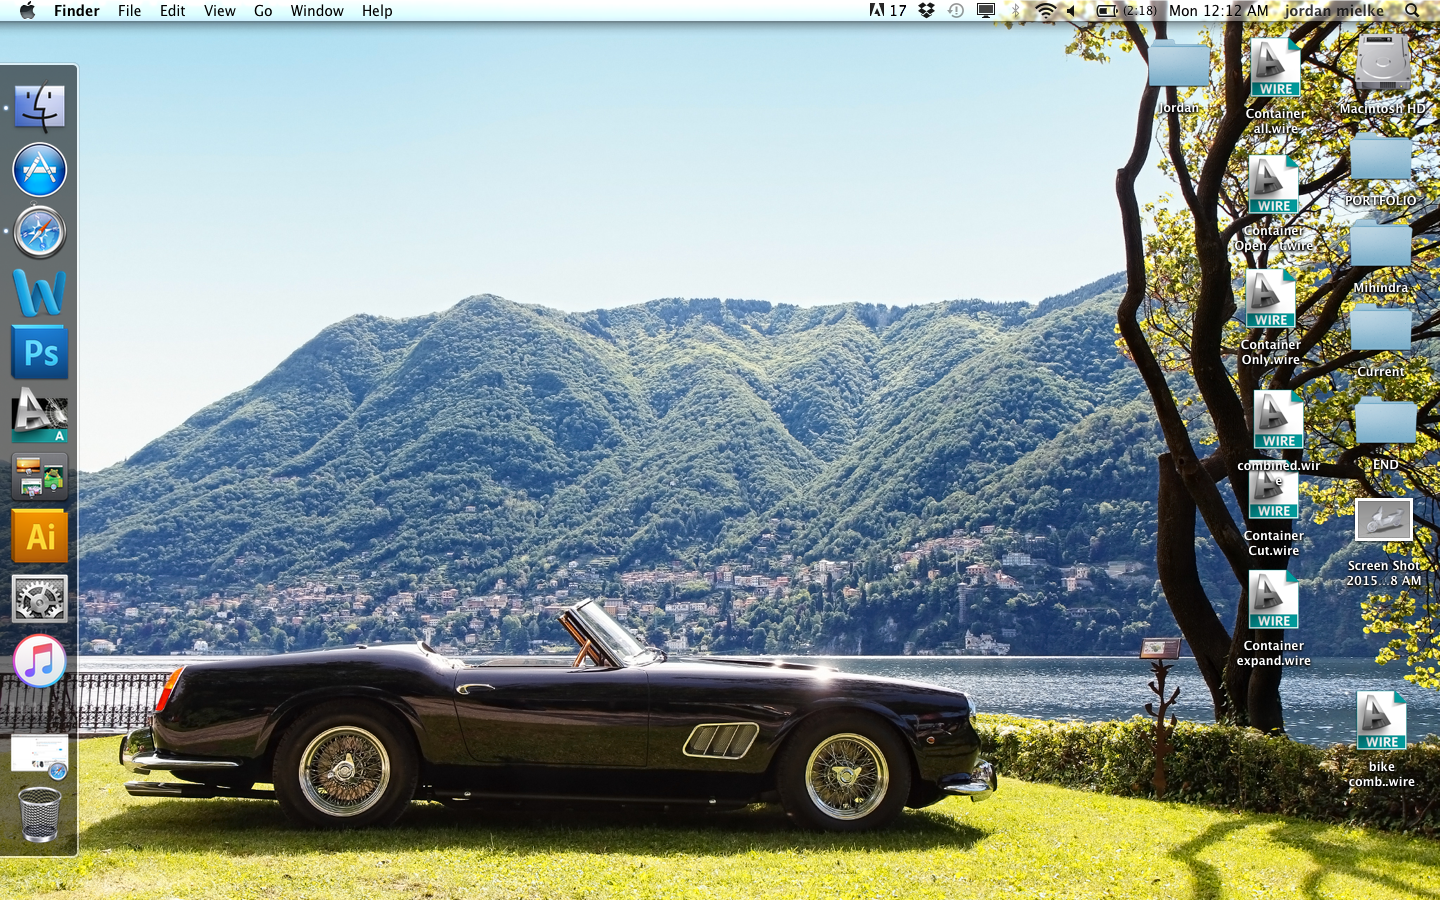The height and width of the screenshot is (900, 1440).
Task: Launch iTunes from the Dock
Action: click(x=40, y=661)
